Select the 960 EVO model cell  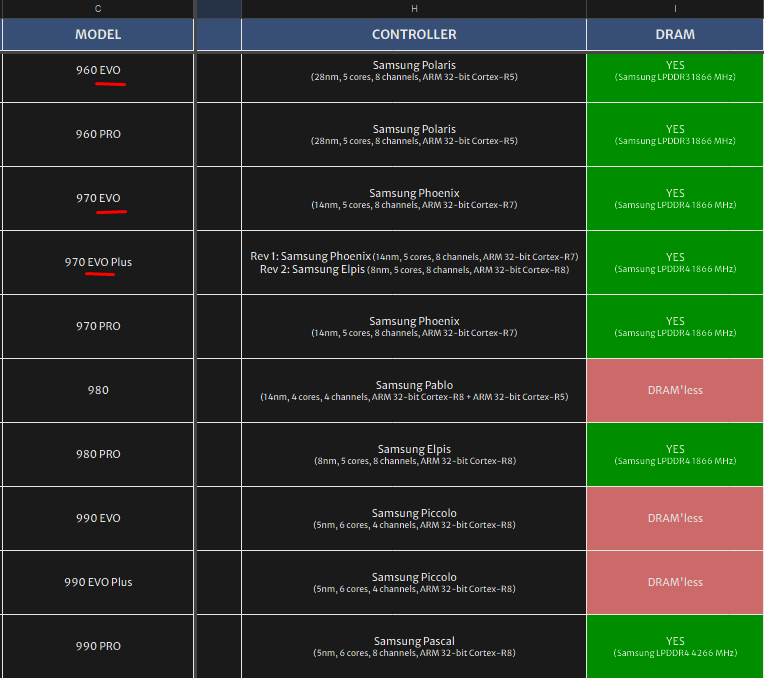98,77
